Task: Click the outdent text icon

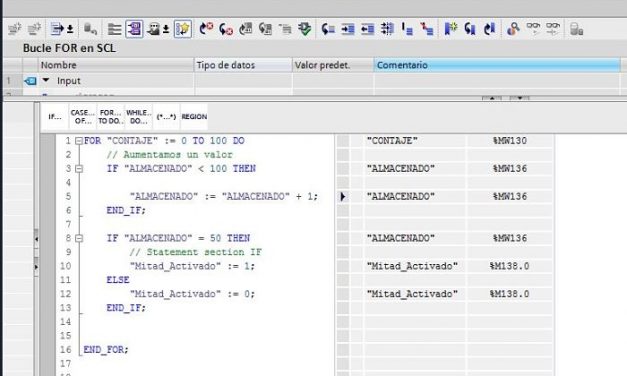Action: [367, 29]
